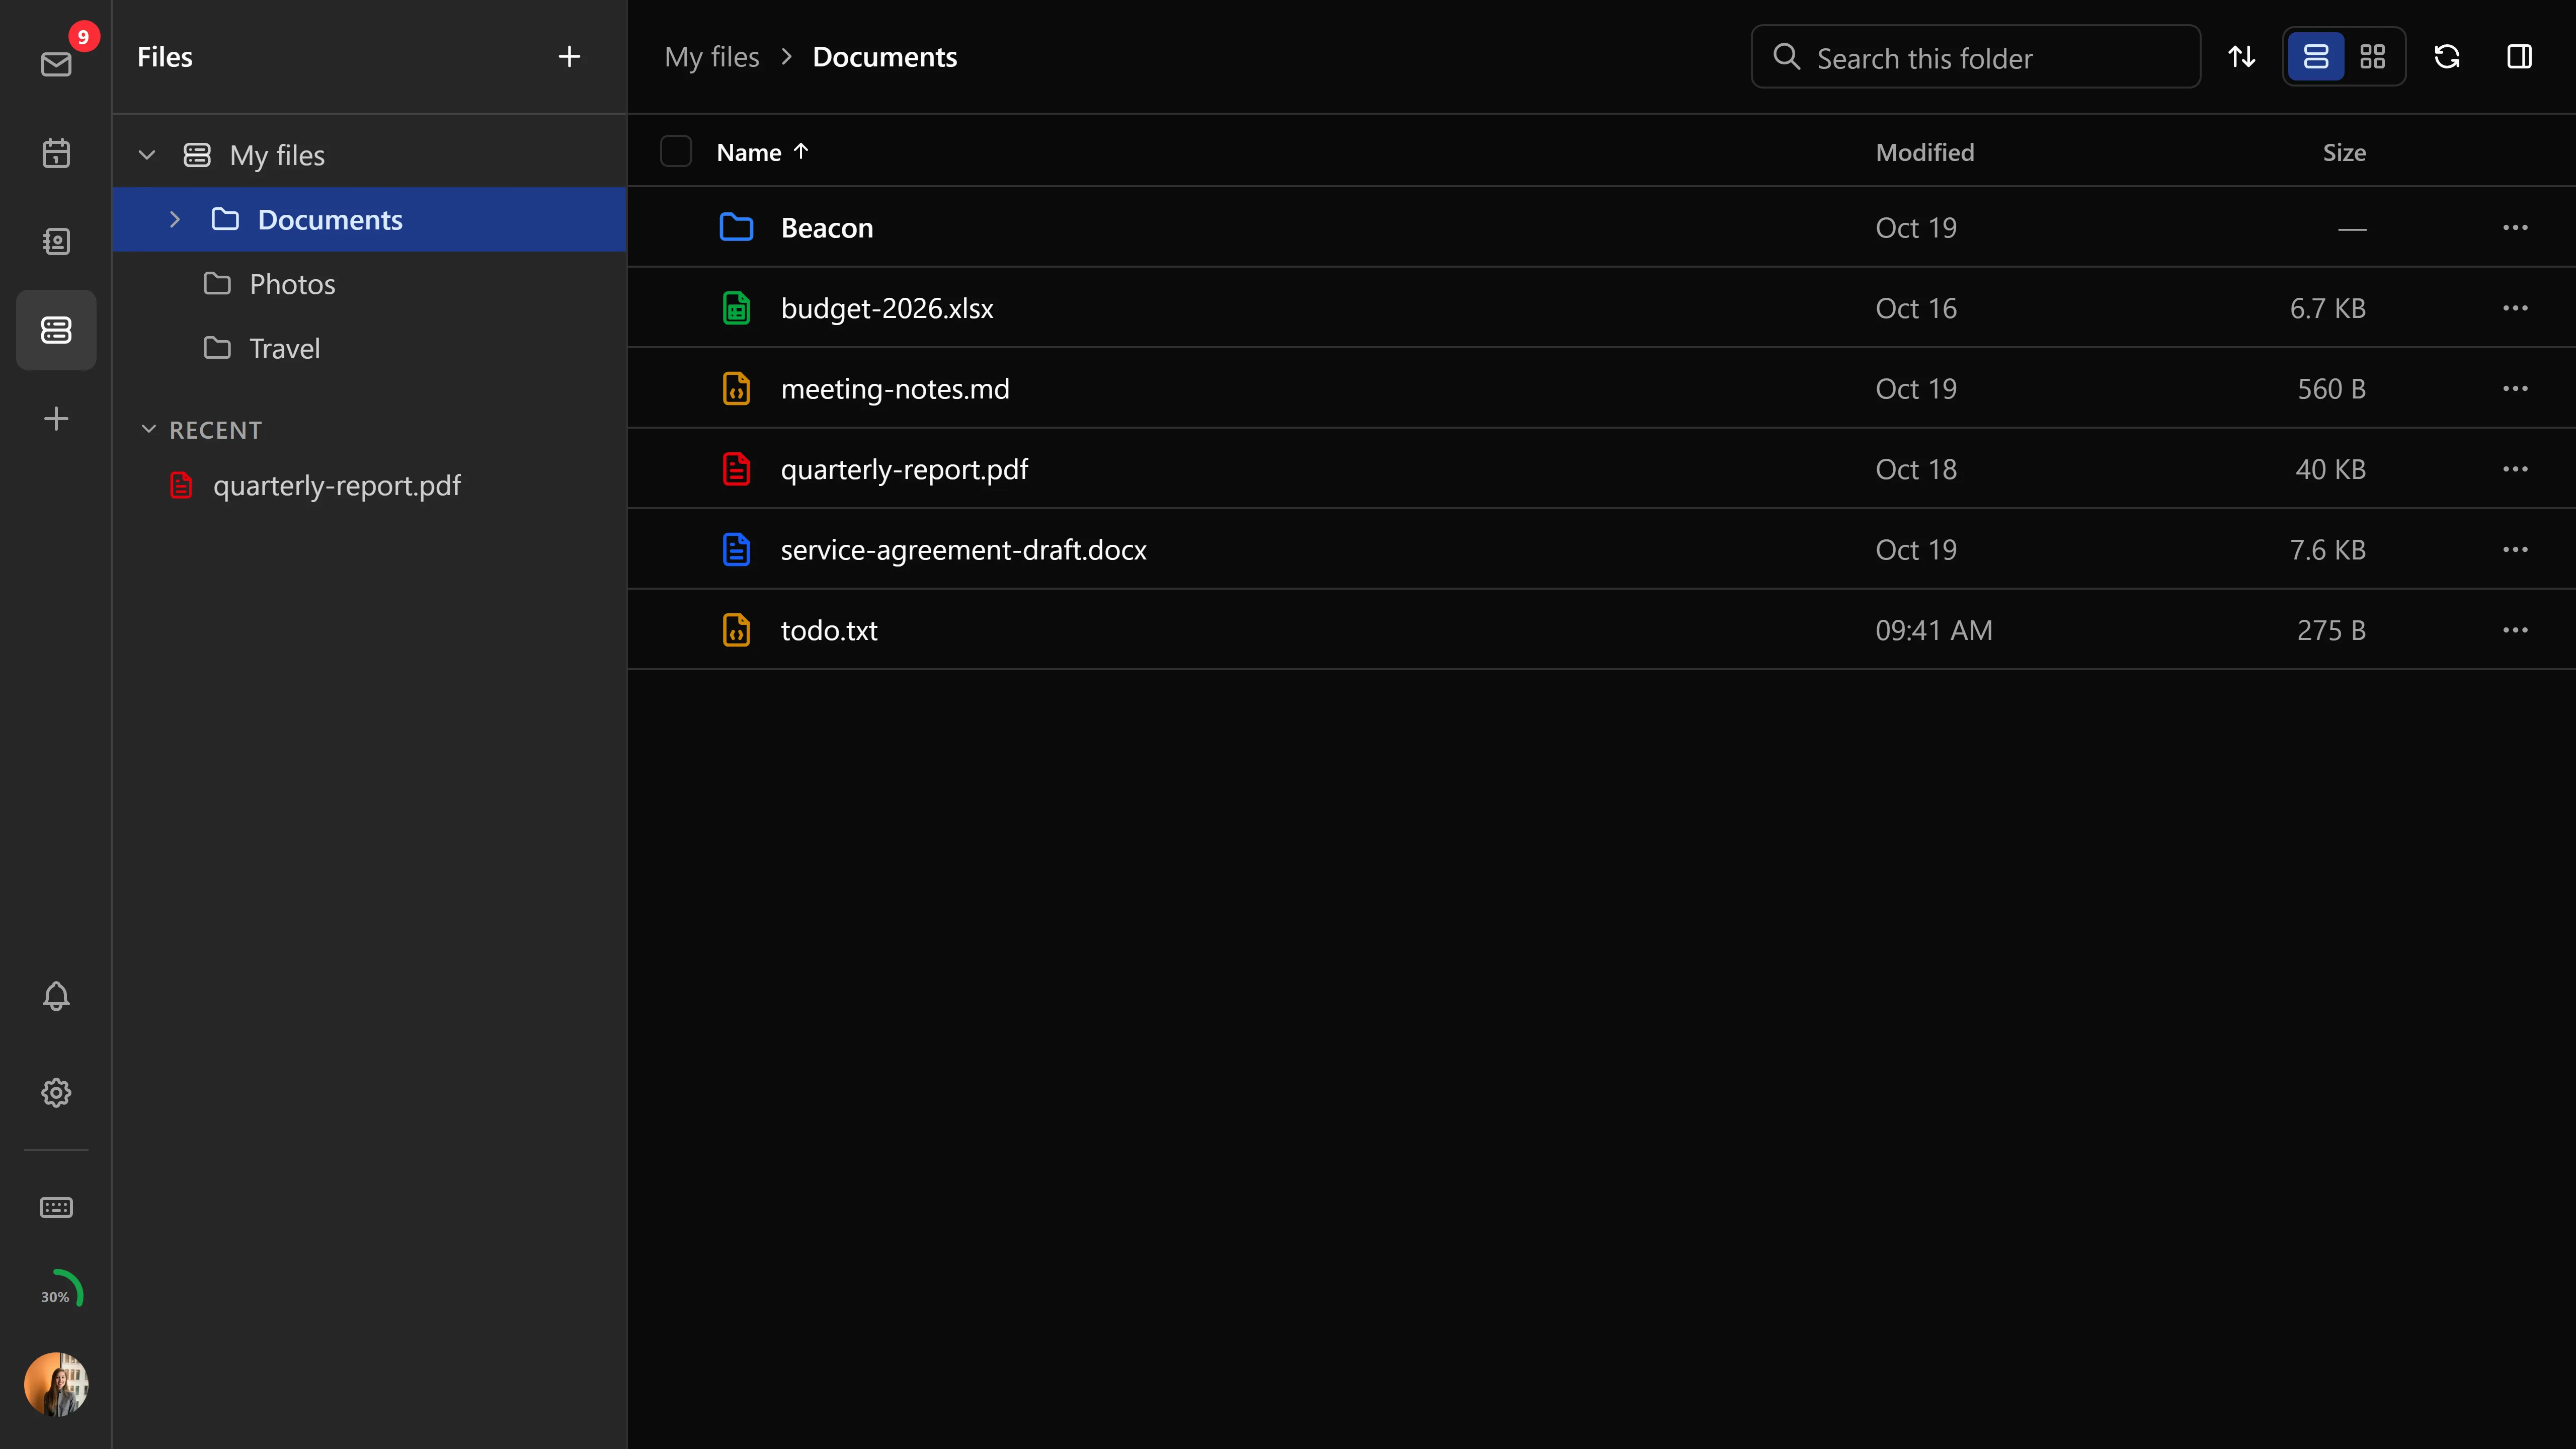Select Documents folder in tree
The image size is (2576, 1449).
click(370, 219)
